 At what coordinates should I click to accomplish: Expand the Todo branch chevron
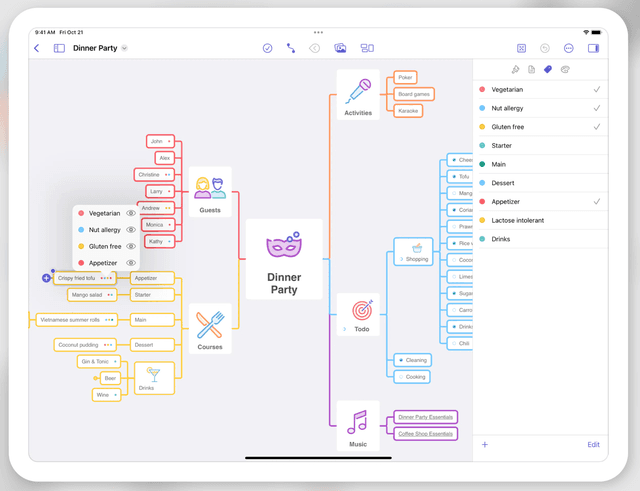click(x=345, y=329)
